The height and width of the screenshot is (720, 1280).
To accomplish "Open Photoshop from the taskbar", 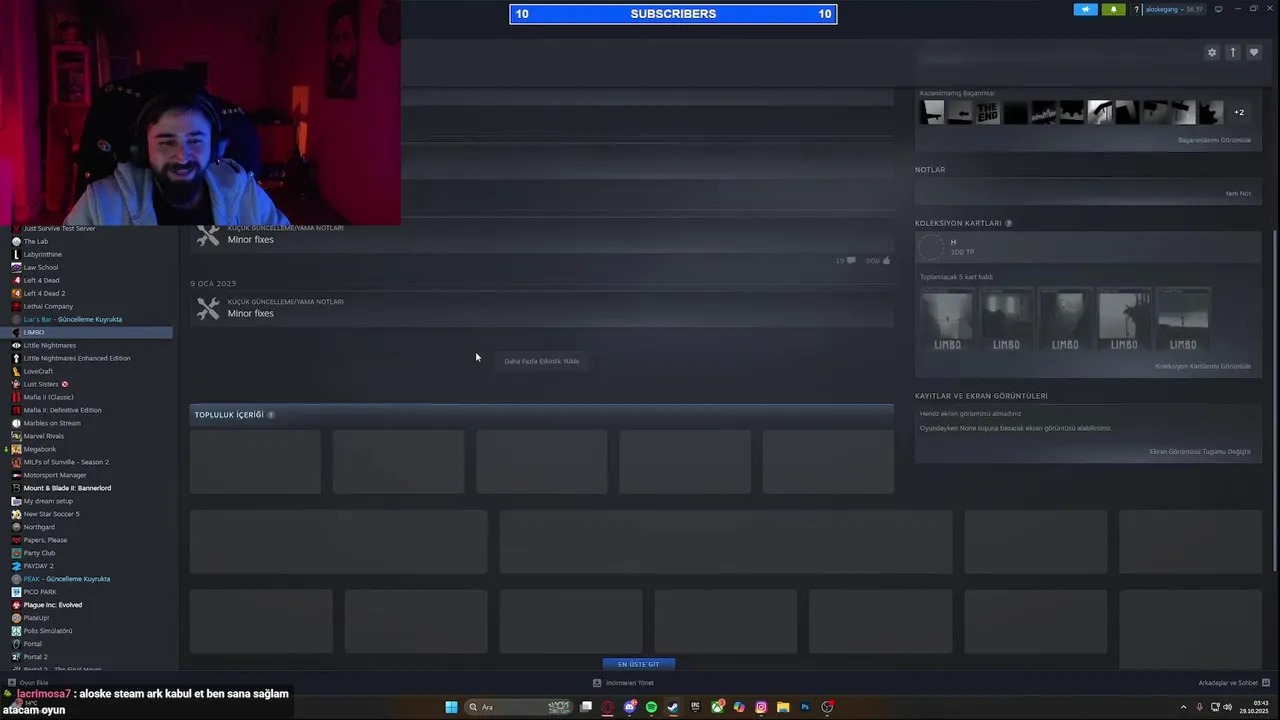I will [x=804, y=707].
